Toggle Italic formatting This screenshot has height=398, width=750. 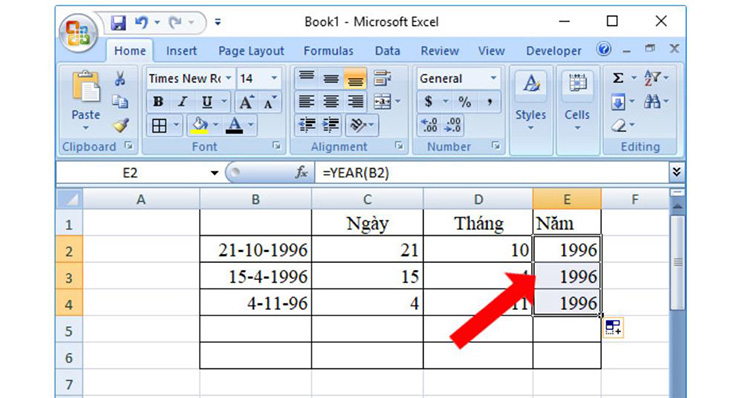pyautogui.click(x=182, y=101)
